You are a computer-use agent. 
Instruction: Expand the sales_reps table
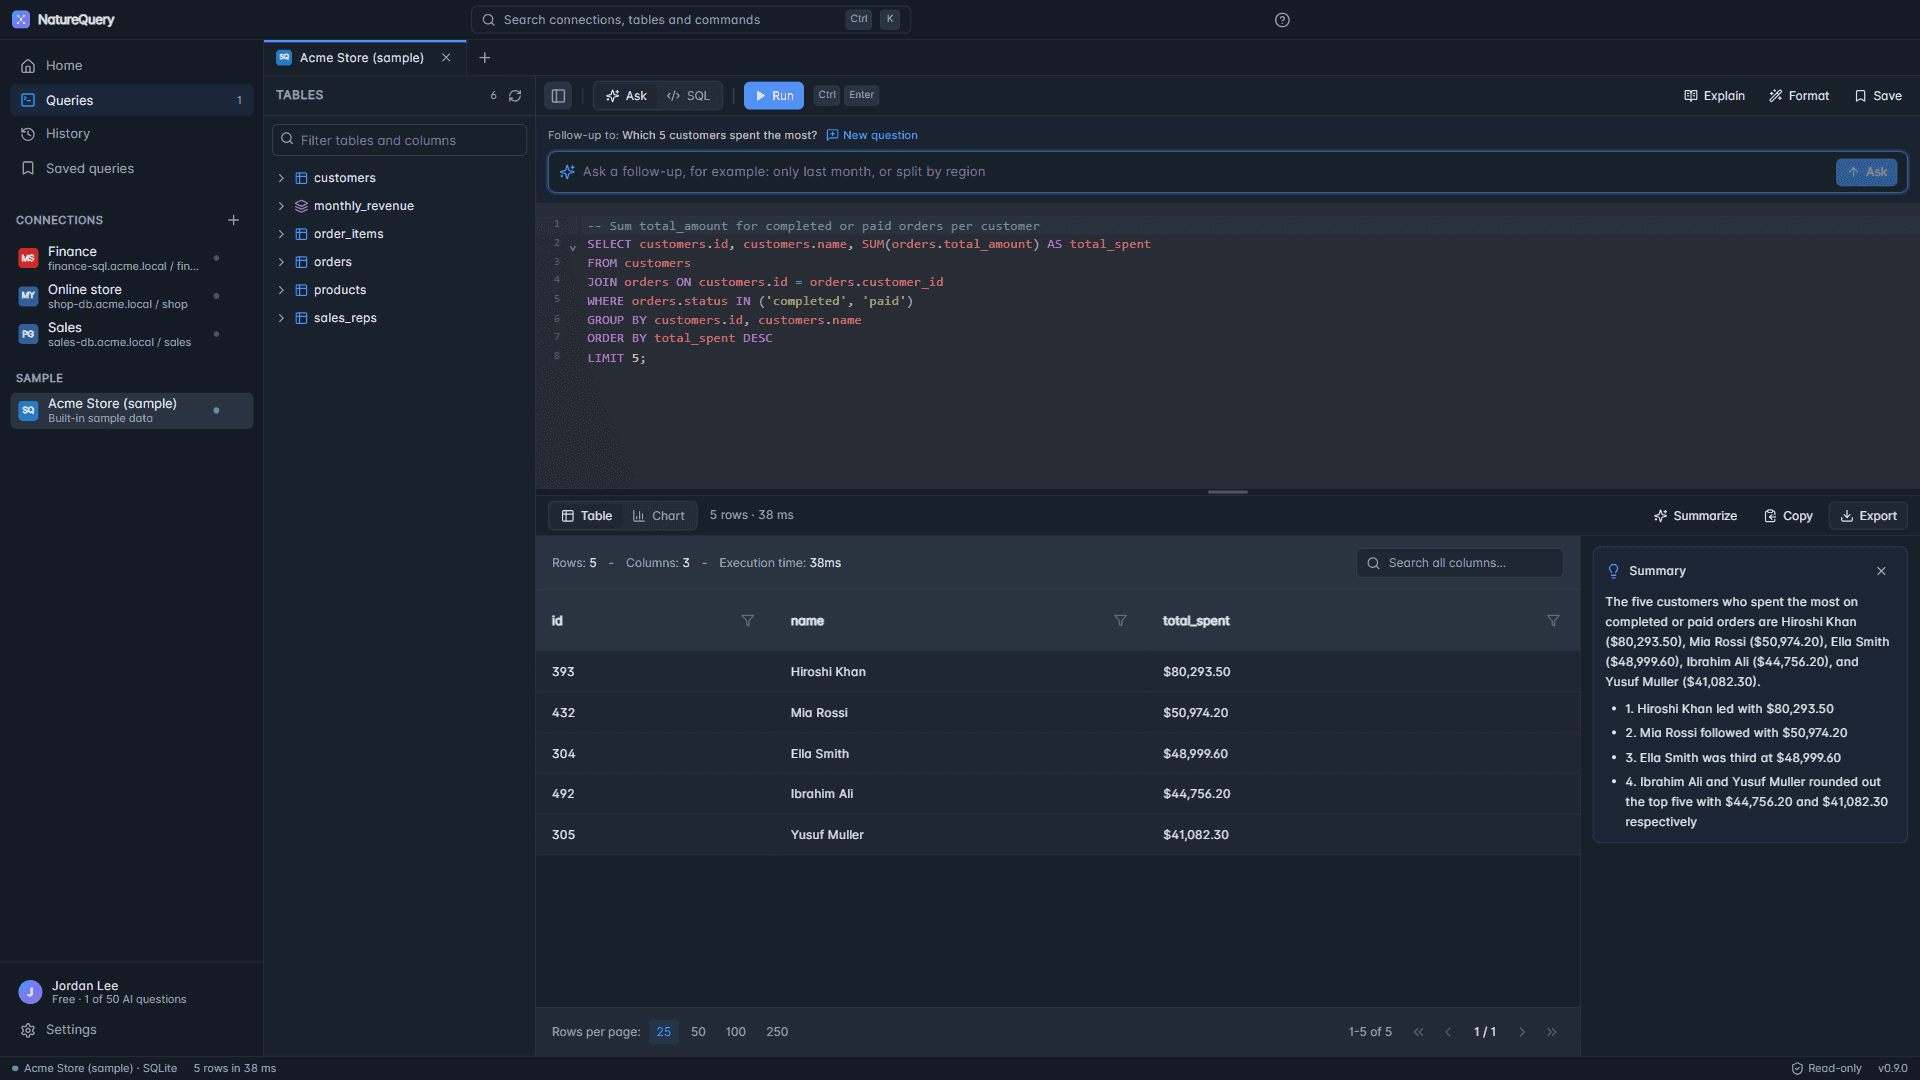(x=281, y=318)
